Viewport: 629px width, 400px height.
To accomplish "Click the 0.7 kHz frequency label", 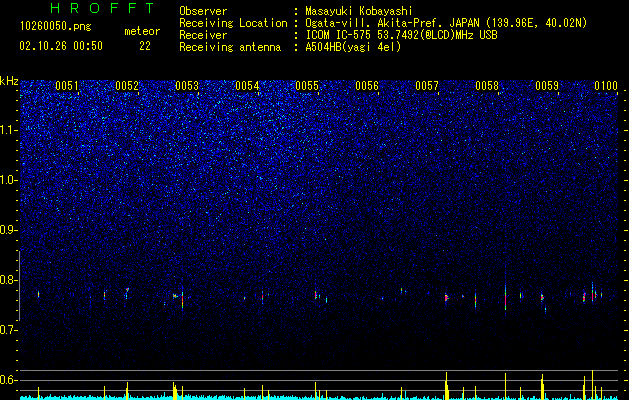I will click(x=9, y=330).
